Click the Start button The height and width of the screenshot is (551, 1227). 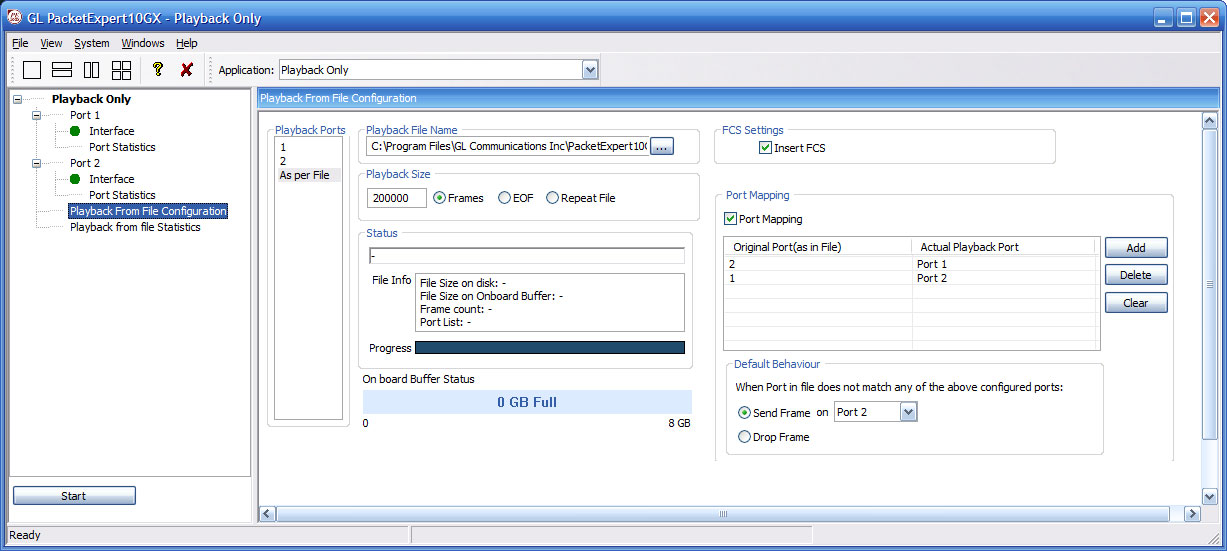pos(74,496)
